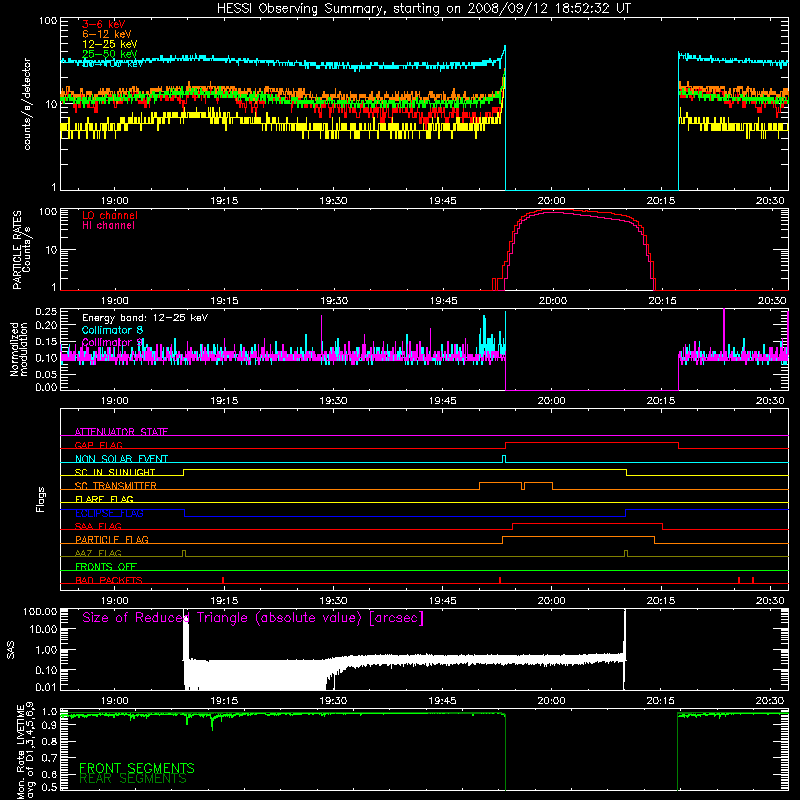Image resolution: width=800 pixels, height=800 pixels.
Task: Click the LO channel legend label
Action: (x=110, y=215)
